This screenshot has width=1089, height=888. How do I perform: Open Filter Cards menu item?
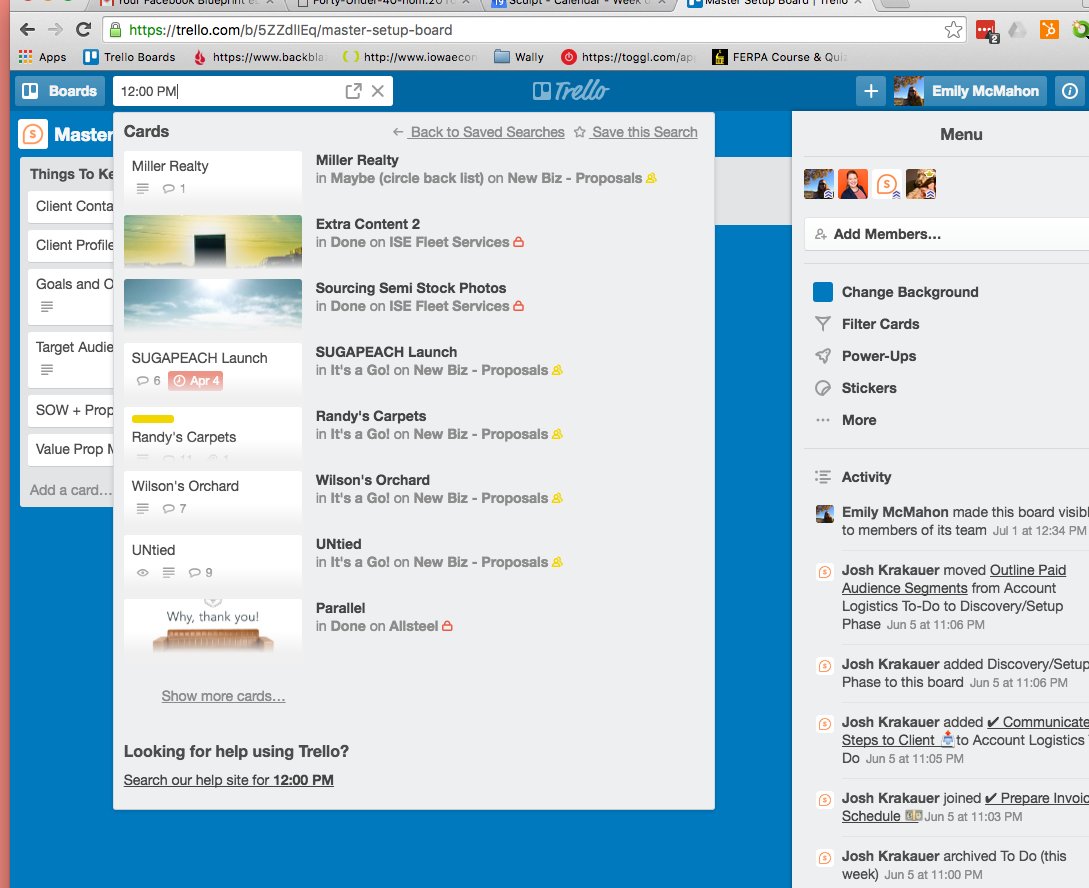pyautogui.click(x=867, y=324)
